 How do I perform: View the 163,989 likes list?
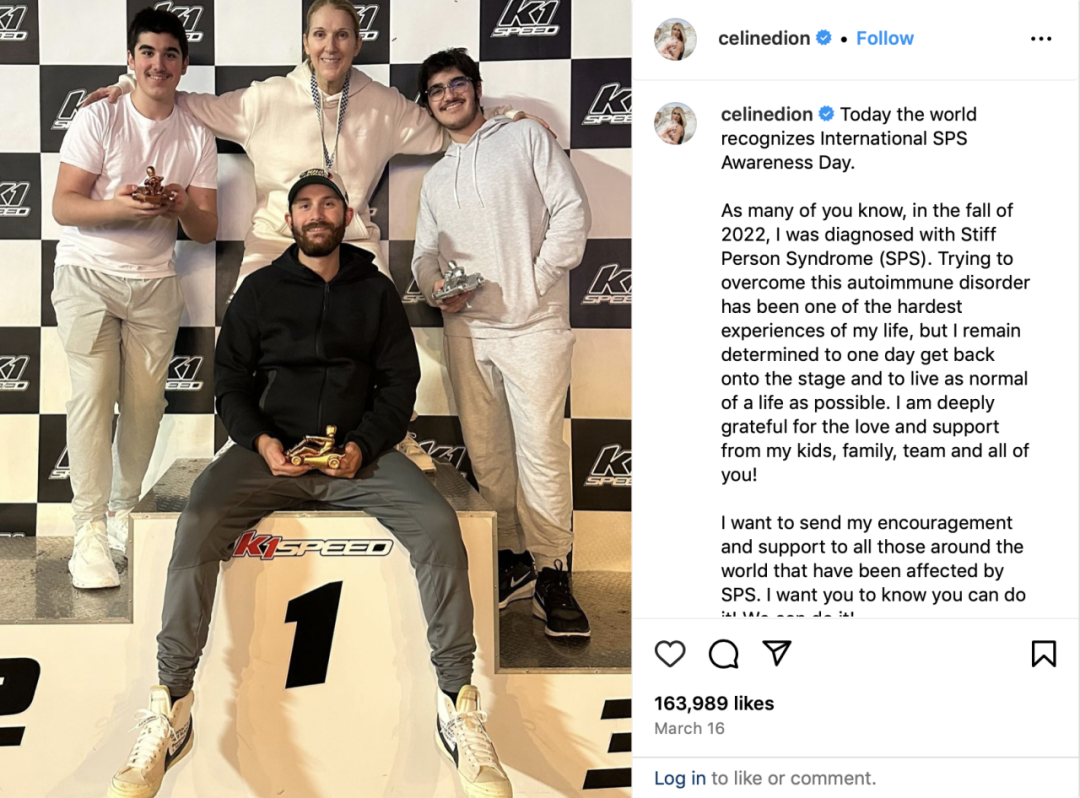[714, 703]
